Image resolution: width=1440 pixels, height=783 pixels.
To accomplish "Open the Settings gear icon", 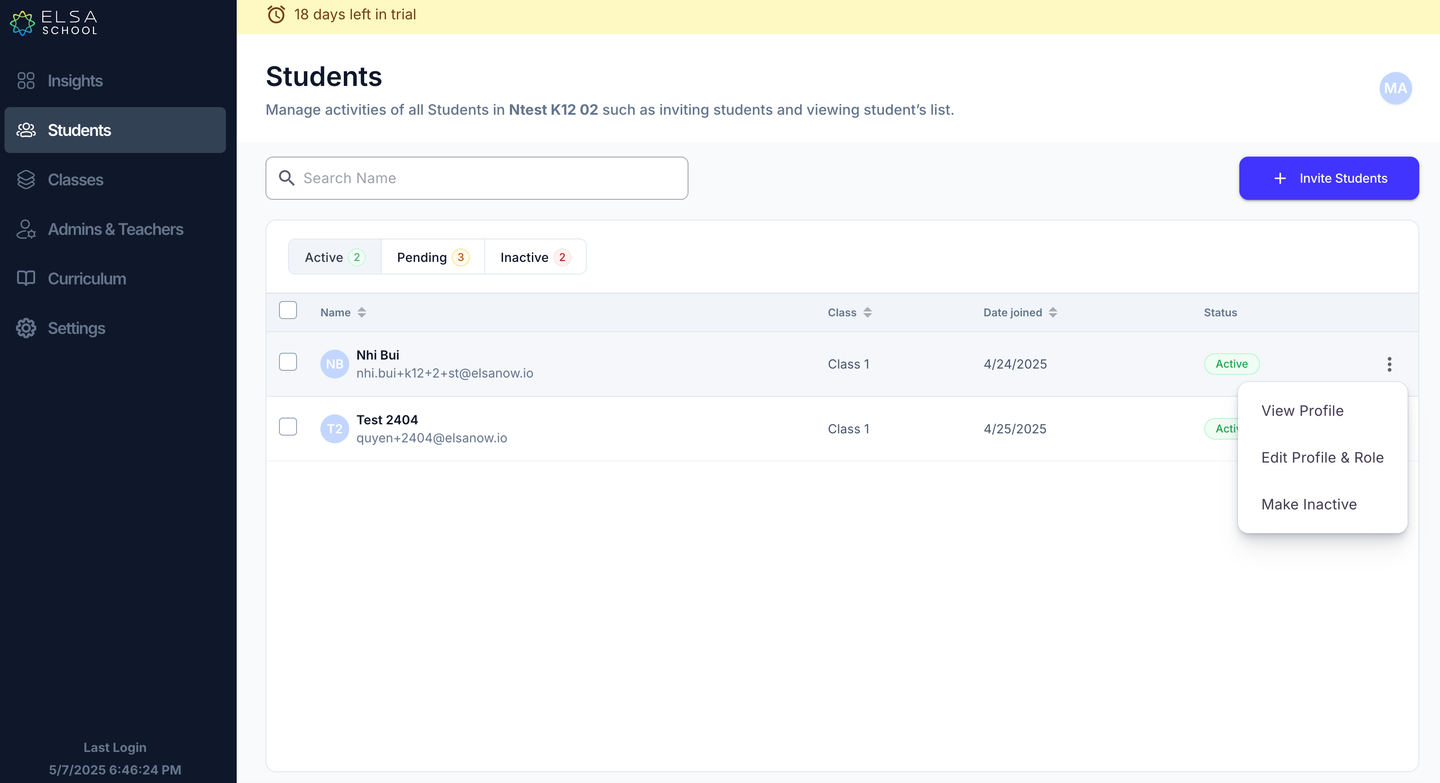I will click(x=26, y=328).
